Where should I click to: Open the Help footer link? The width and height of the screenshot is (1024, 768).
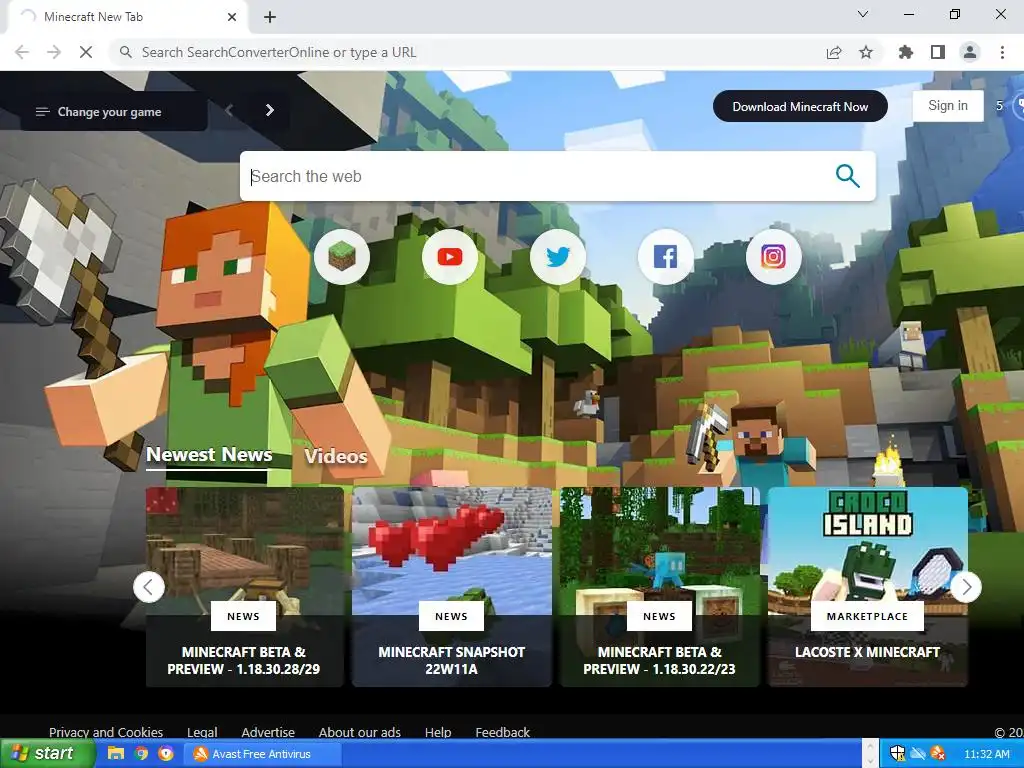pyautogui.click(x=438, y=732)
